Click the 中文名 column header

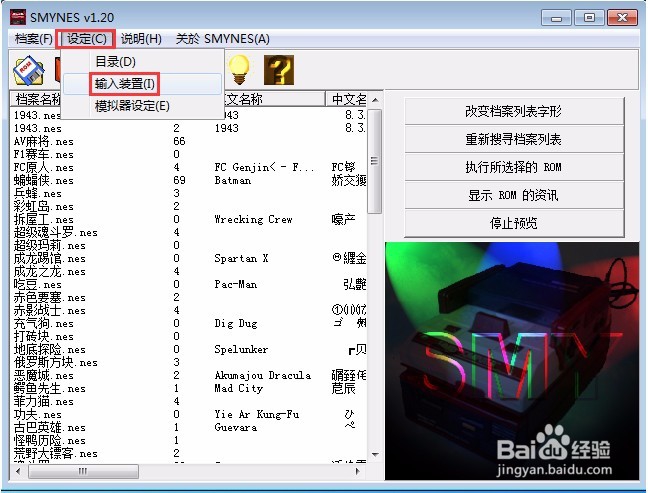coord(346,99)
